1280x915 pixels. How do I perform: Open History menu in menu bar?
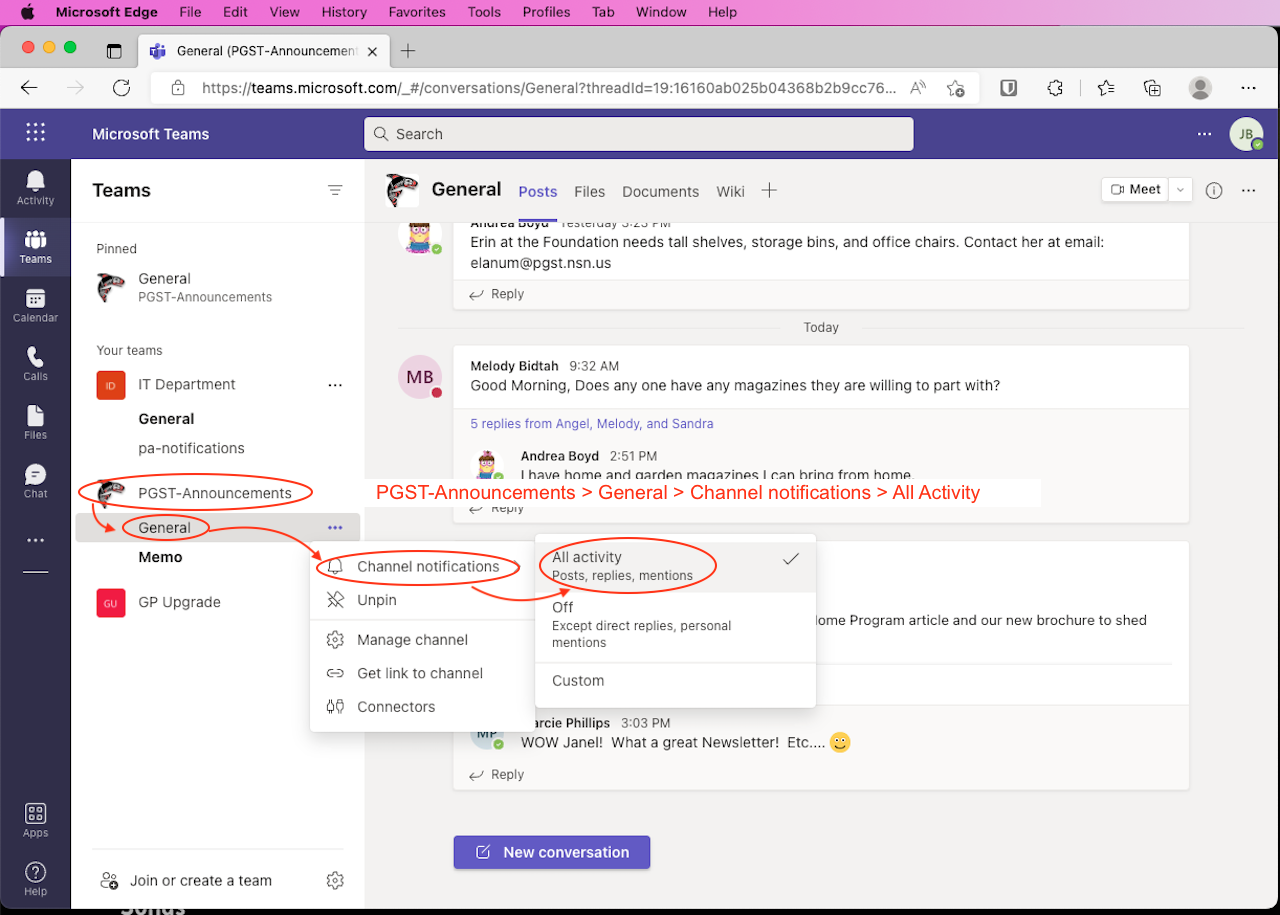344,12
